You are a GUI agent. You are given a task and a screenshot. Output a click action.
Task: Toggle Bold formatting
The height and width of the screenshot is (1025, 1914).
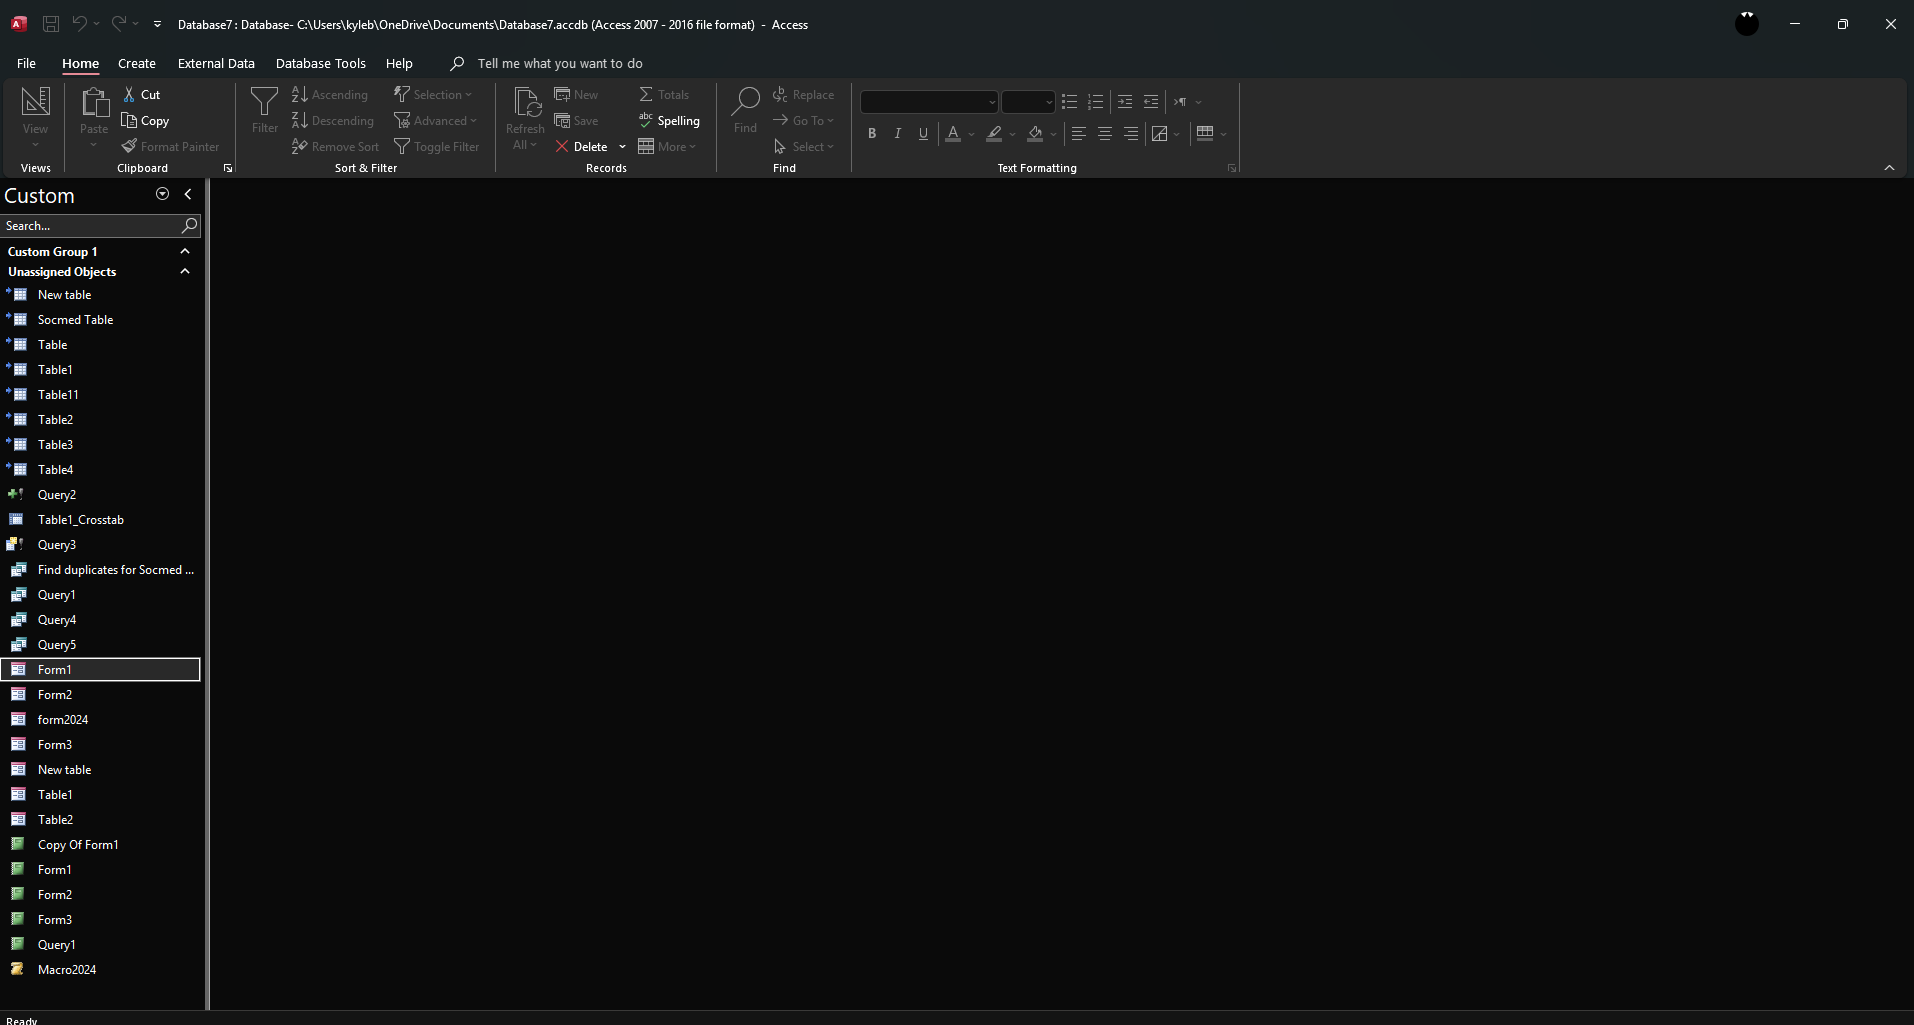coord(872,133)
